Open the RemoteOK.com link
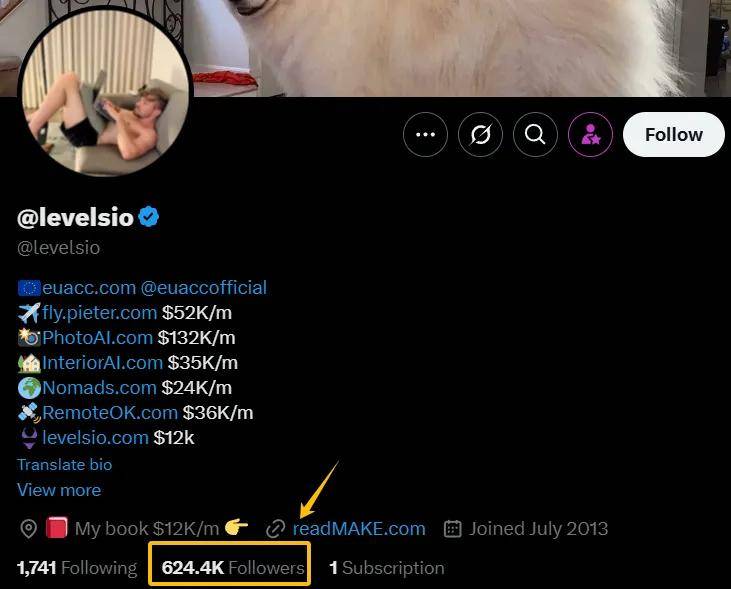Image resolution: width=731 pixels, height=589 pixels. pyautogui.click(x=110, y=413)
